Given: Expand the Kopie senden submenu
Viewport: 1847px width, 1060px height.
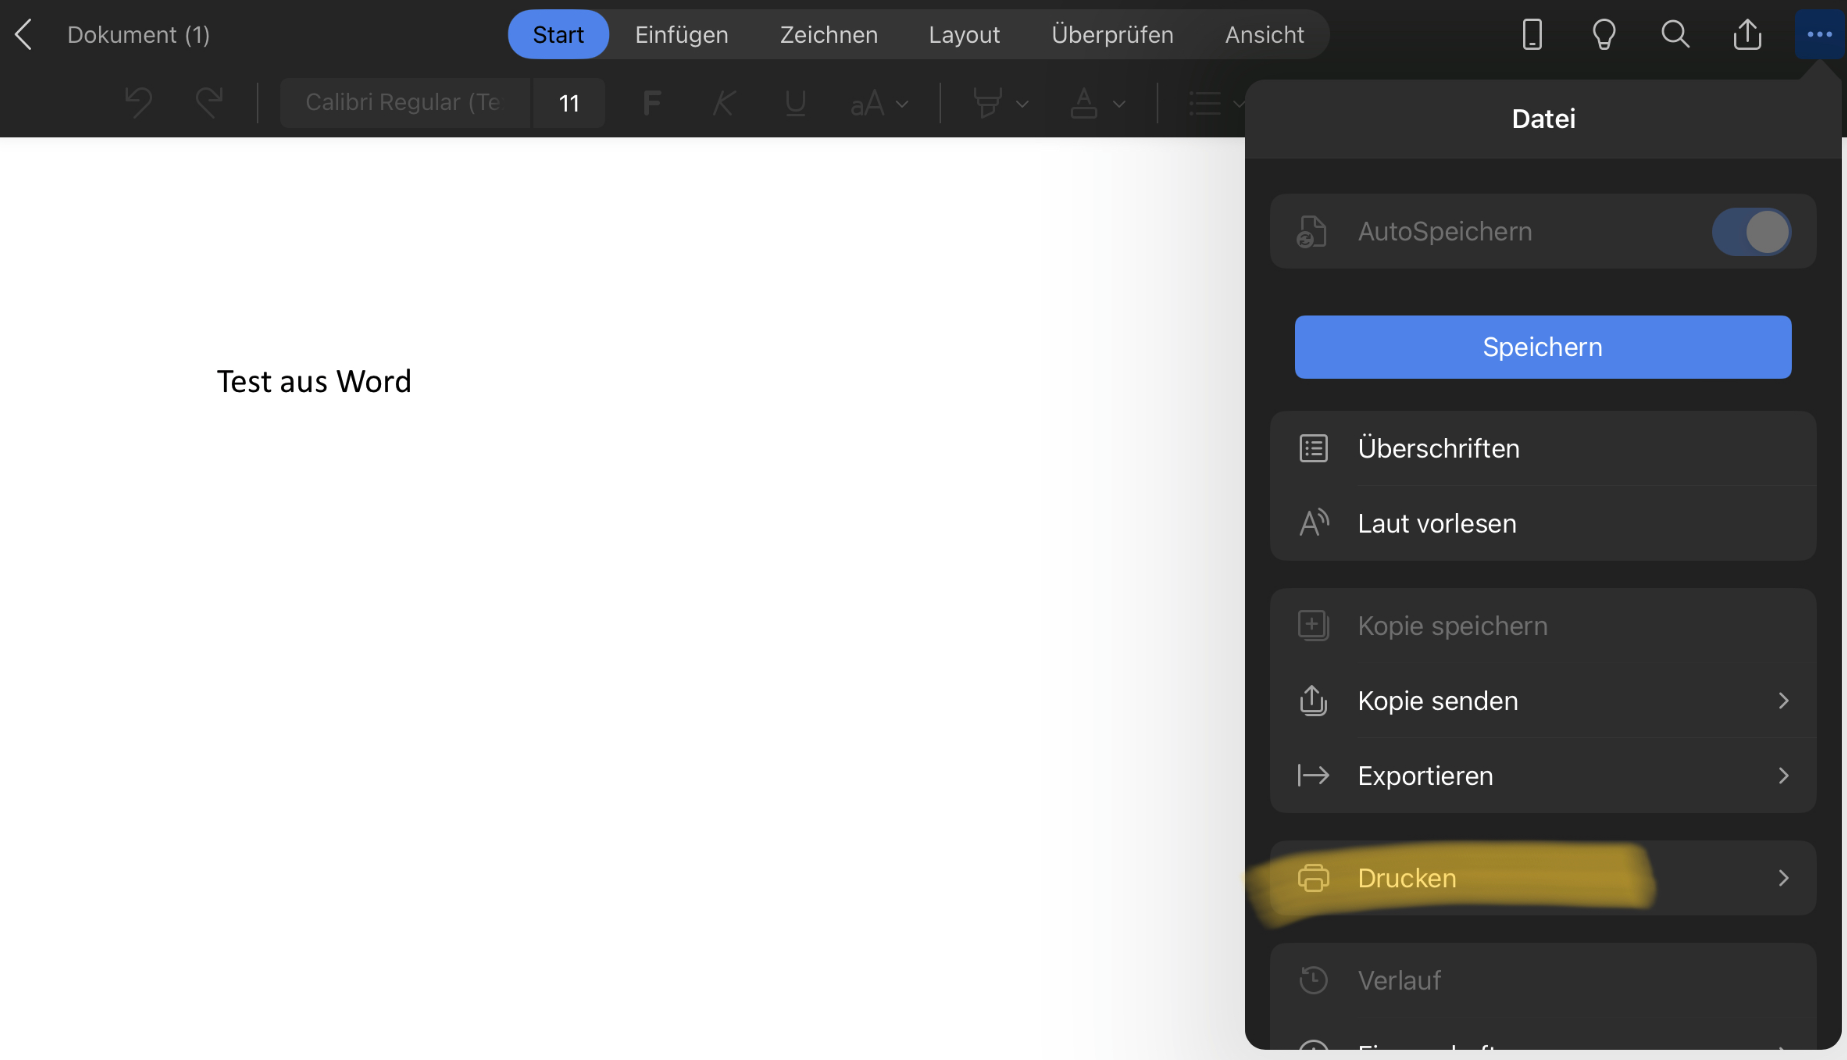Looking at the screenshot, I should (x=1542, y=701).
